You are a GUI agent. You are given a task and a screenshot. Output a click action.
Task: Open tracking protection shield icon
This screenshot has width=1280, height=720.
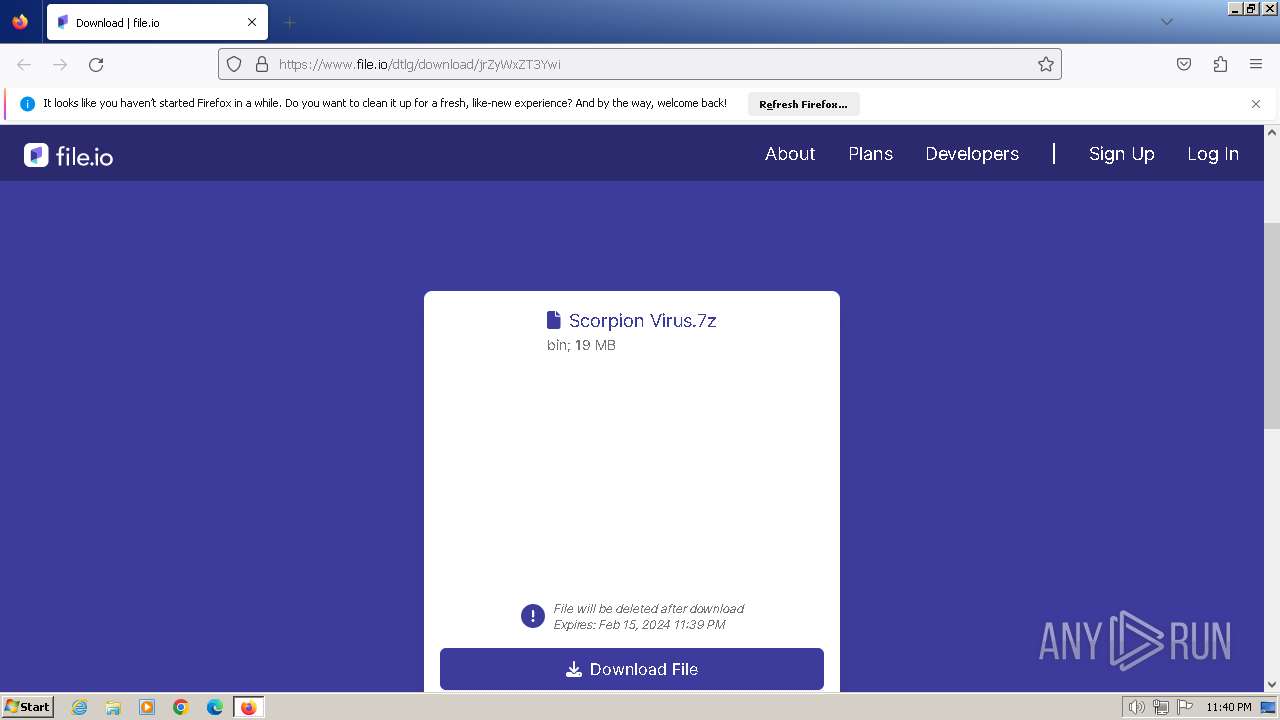coord(234,64)
